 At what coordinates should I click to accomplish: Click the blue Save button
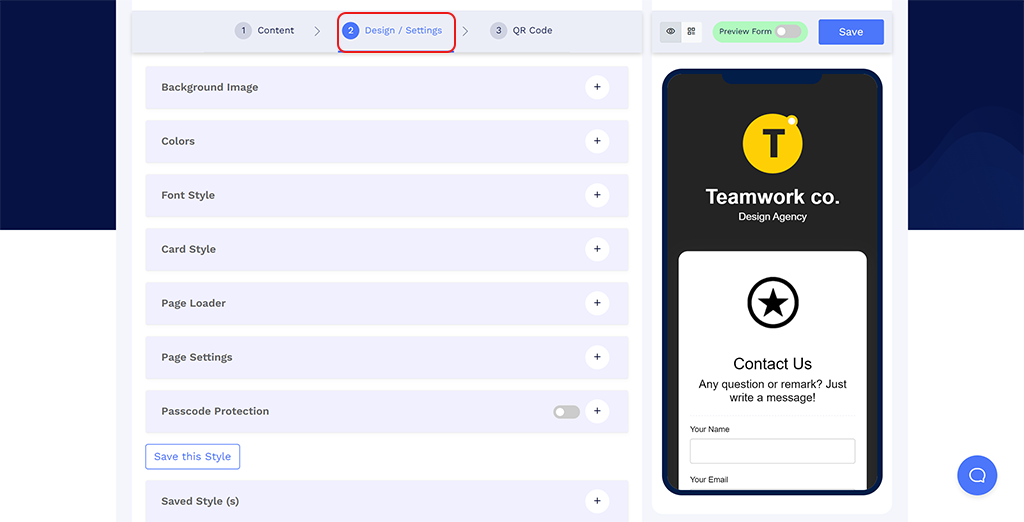tap(850, 32)
